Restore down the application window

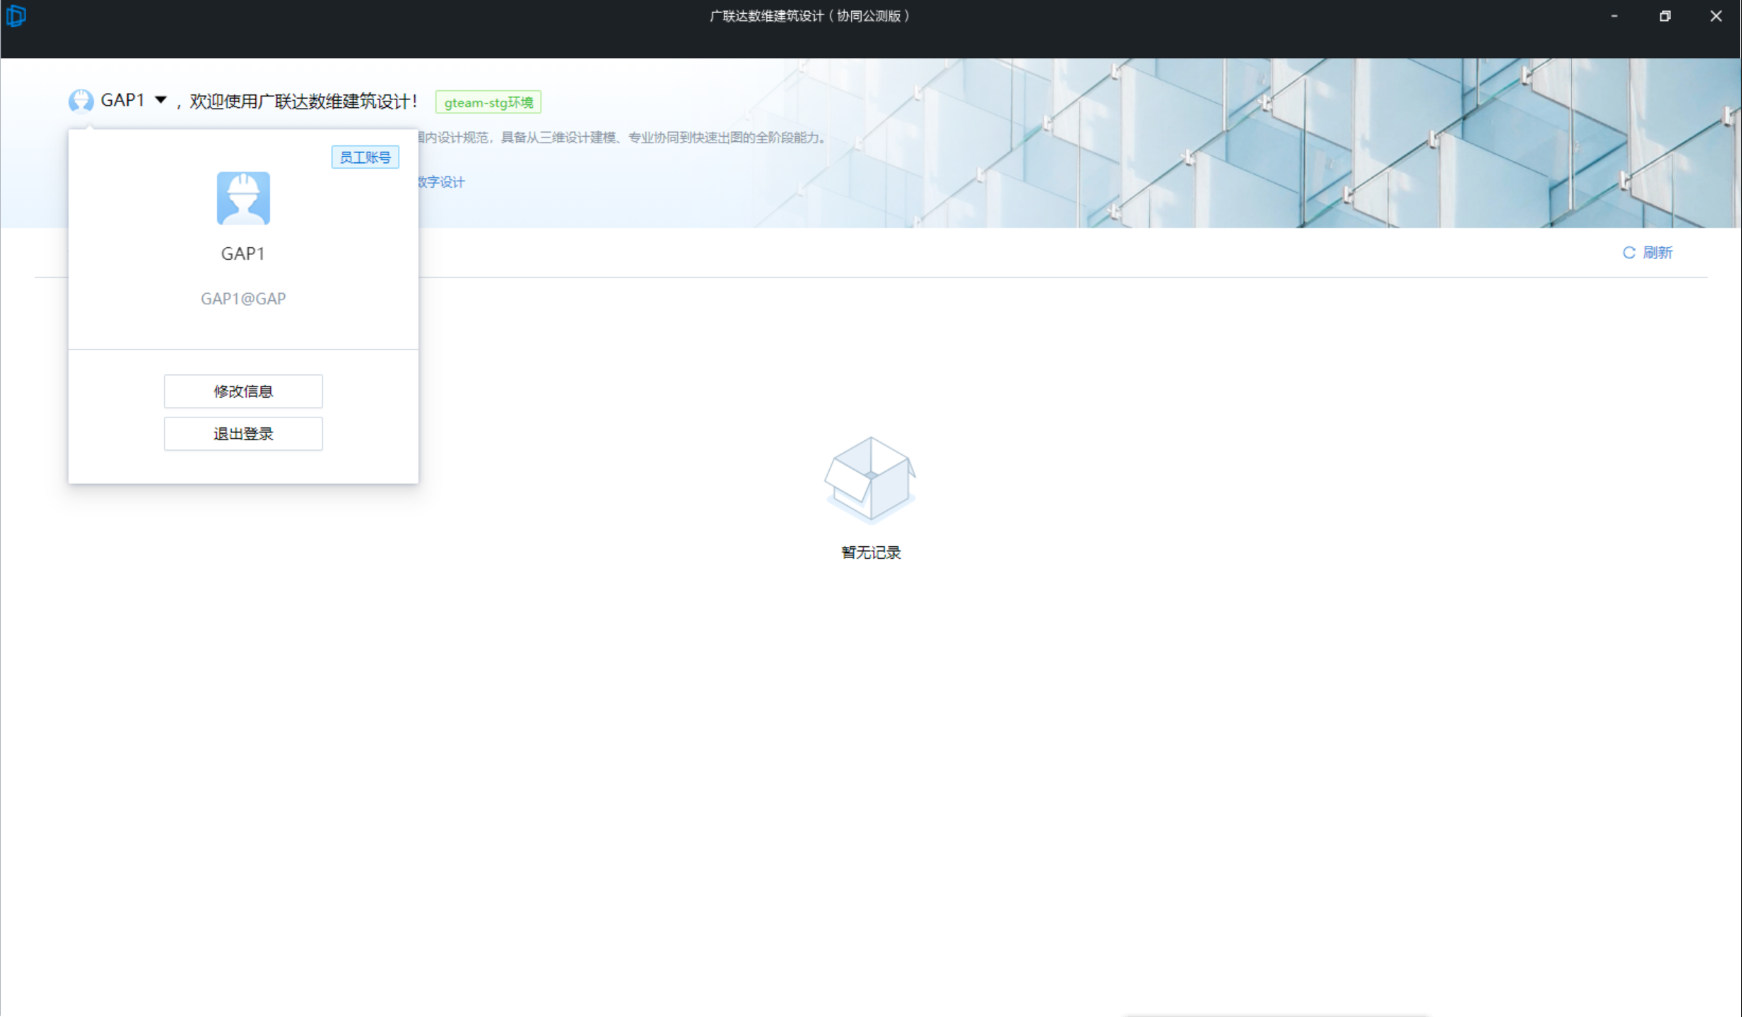1665,16
